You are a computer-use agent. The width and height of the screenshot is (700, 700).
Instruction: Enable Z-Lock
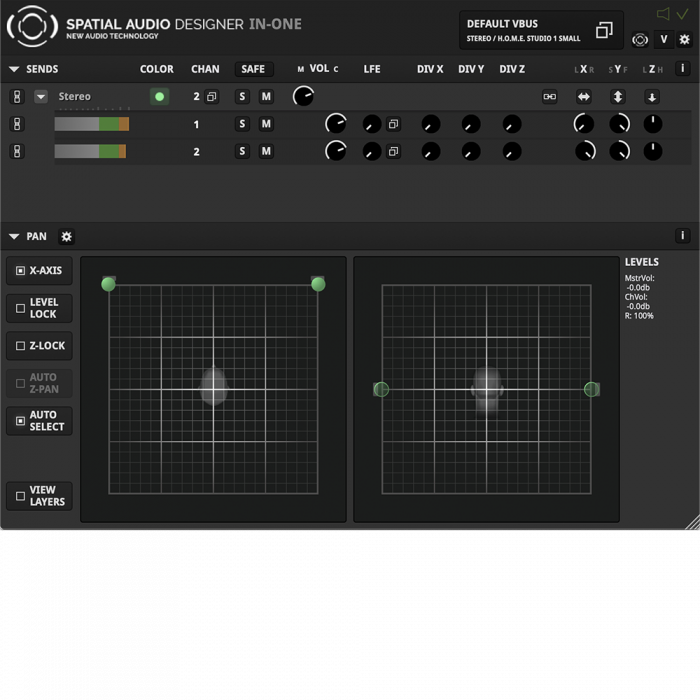(39, 346)
